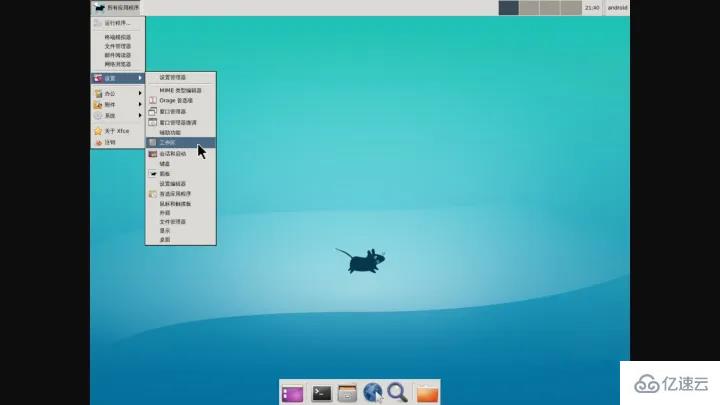Screen dimensions: 720x405
Task: Switch to the second workspace in pager
Action: [x=529, y=7]
